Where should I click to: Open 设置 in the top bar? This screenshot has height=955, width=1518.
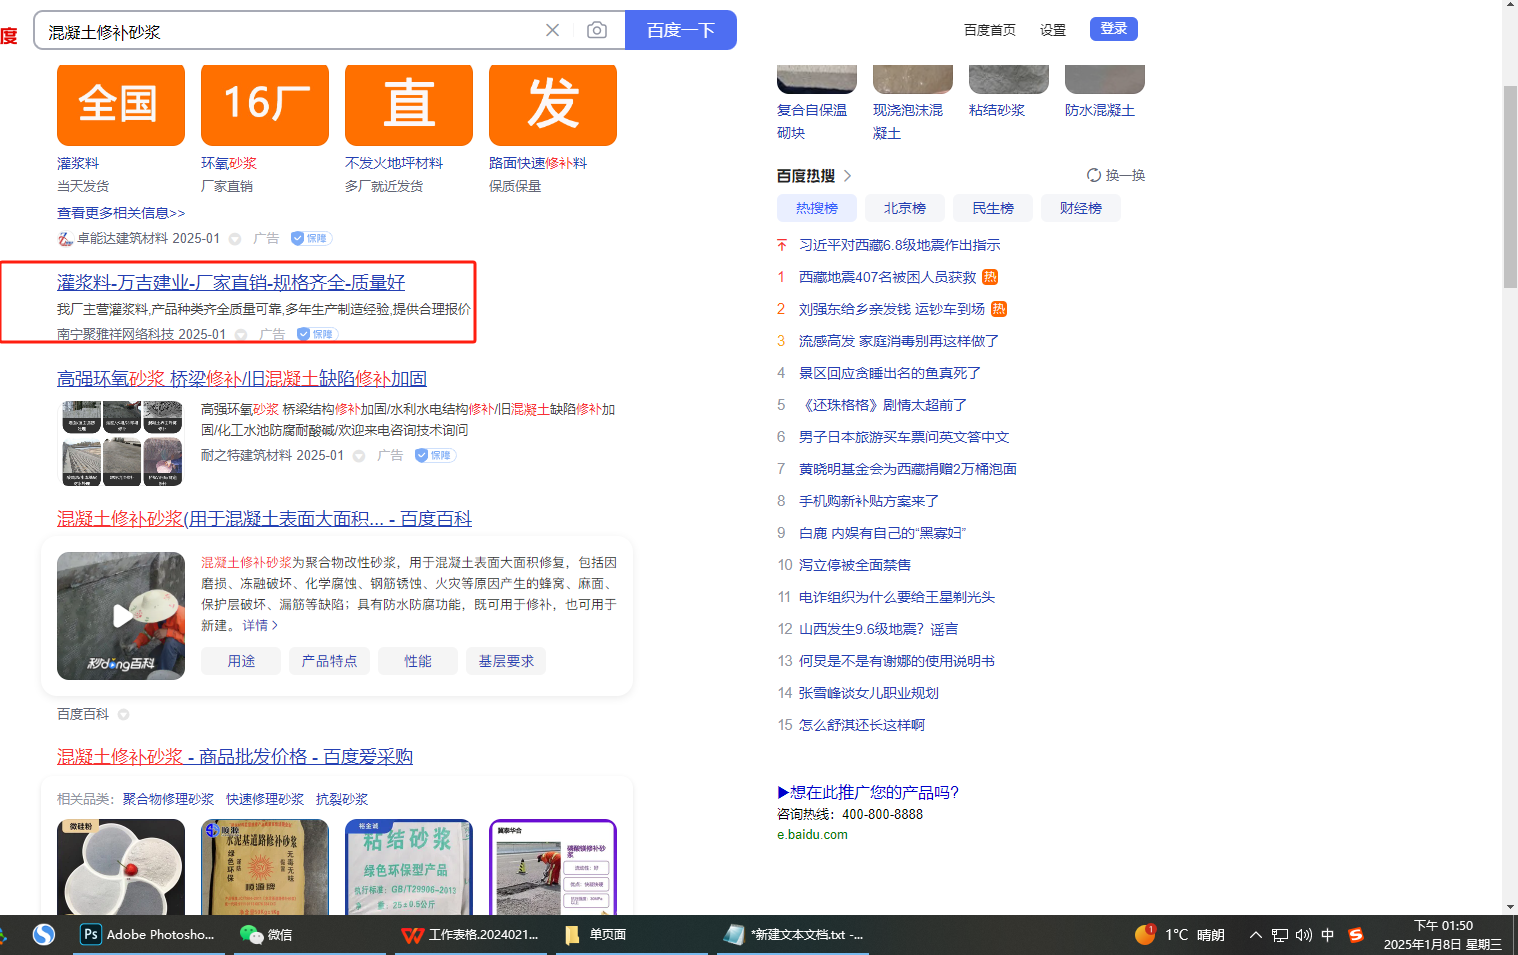tap(1053, 30)
